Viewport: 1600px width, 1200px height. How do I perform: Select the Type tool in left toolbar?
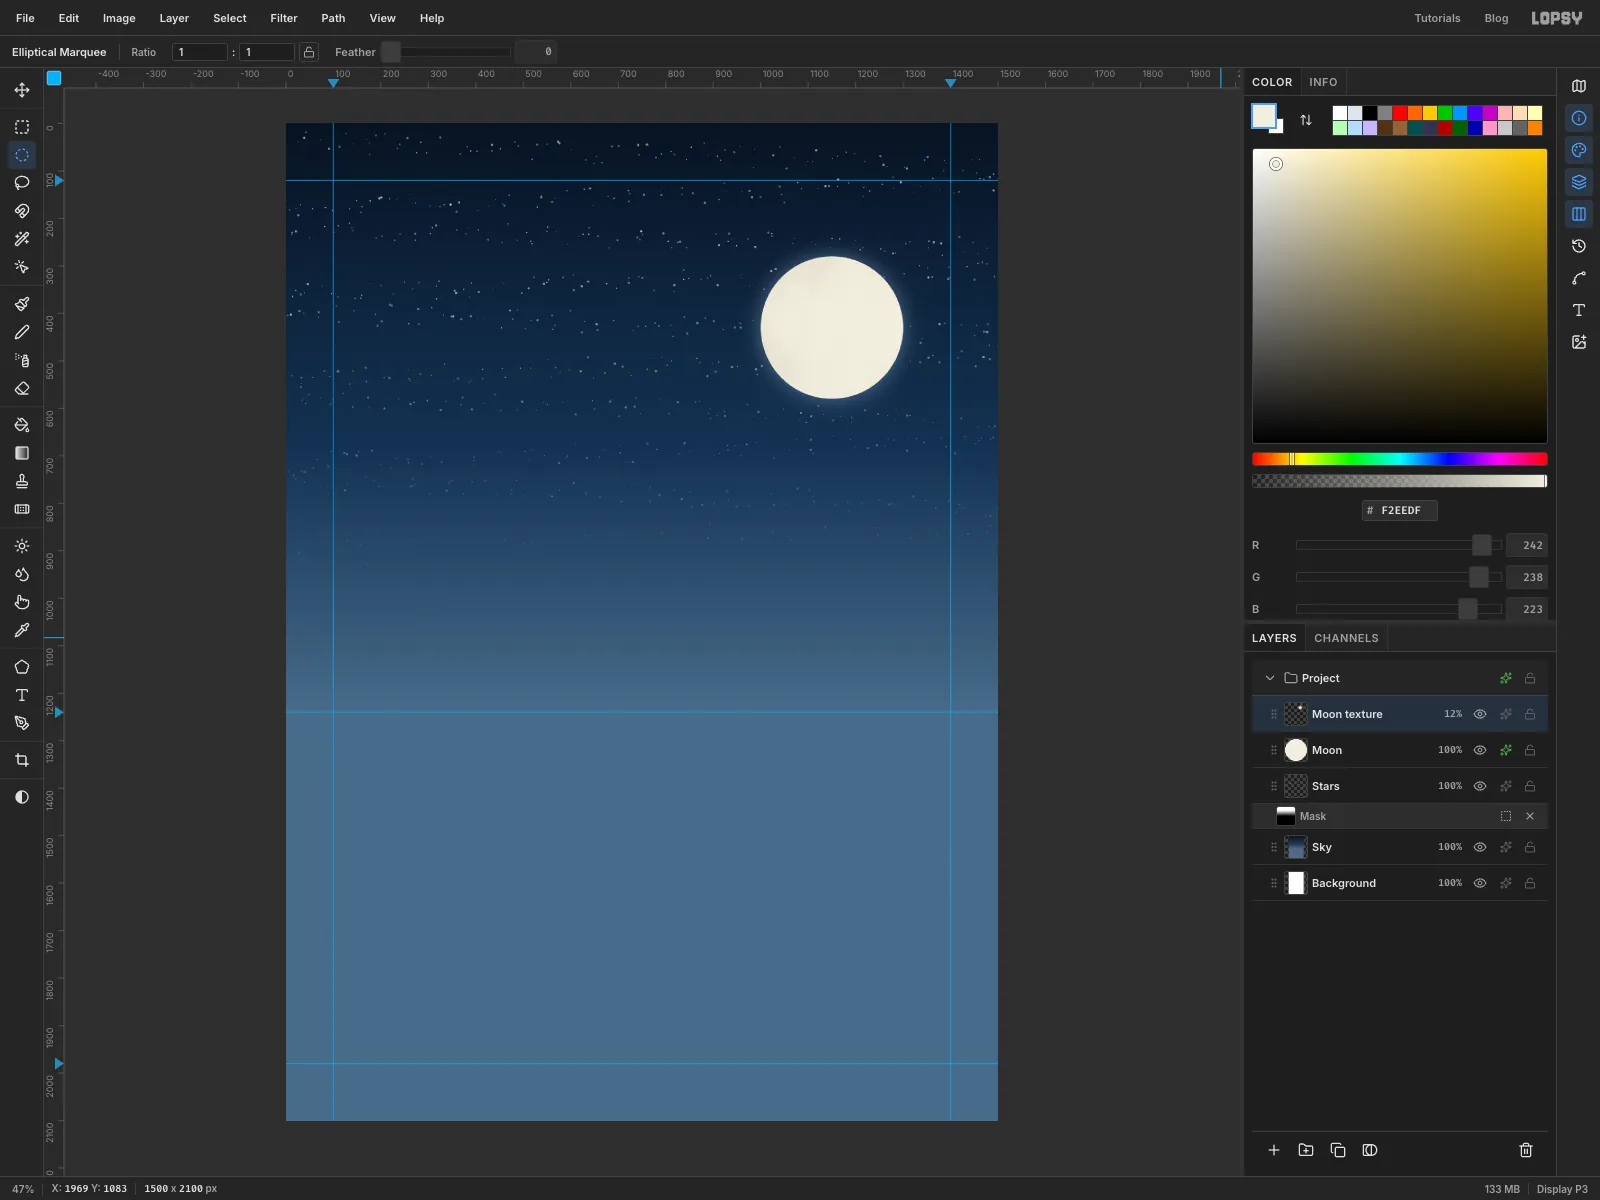pos(22,695)
